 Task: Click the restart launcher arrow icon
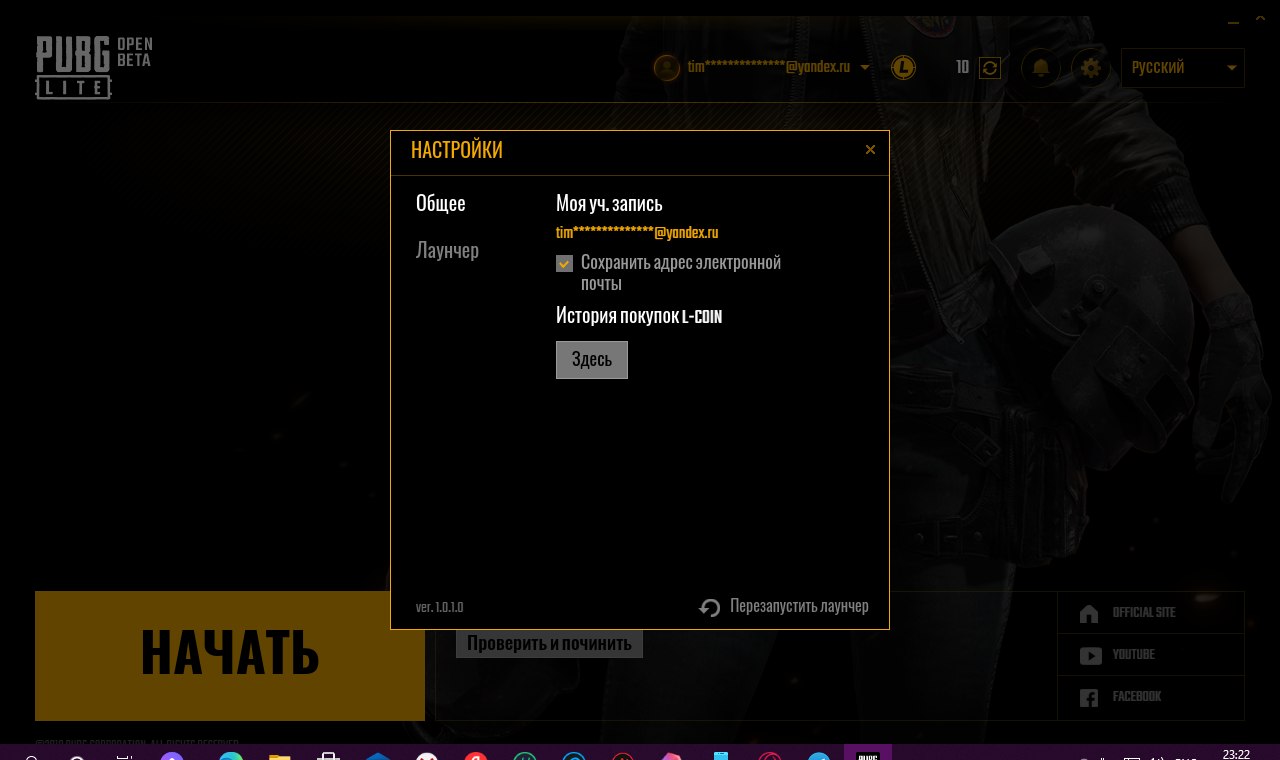(710, 607)
